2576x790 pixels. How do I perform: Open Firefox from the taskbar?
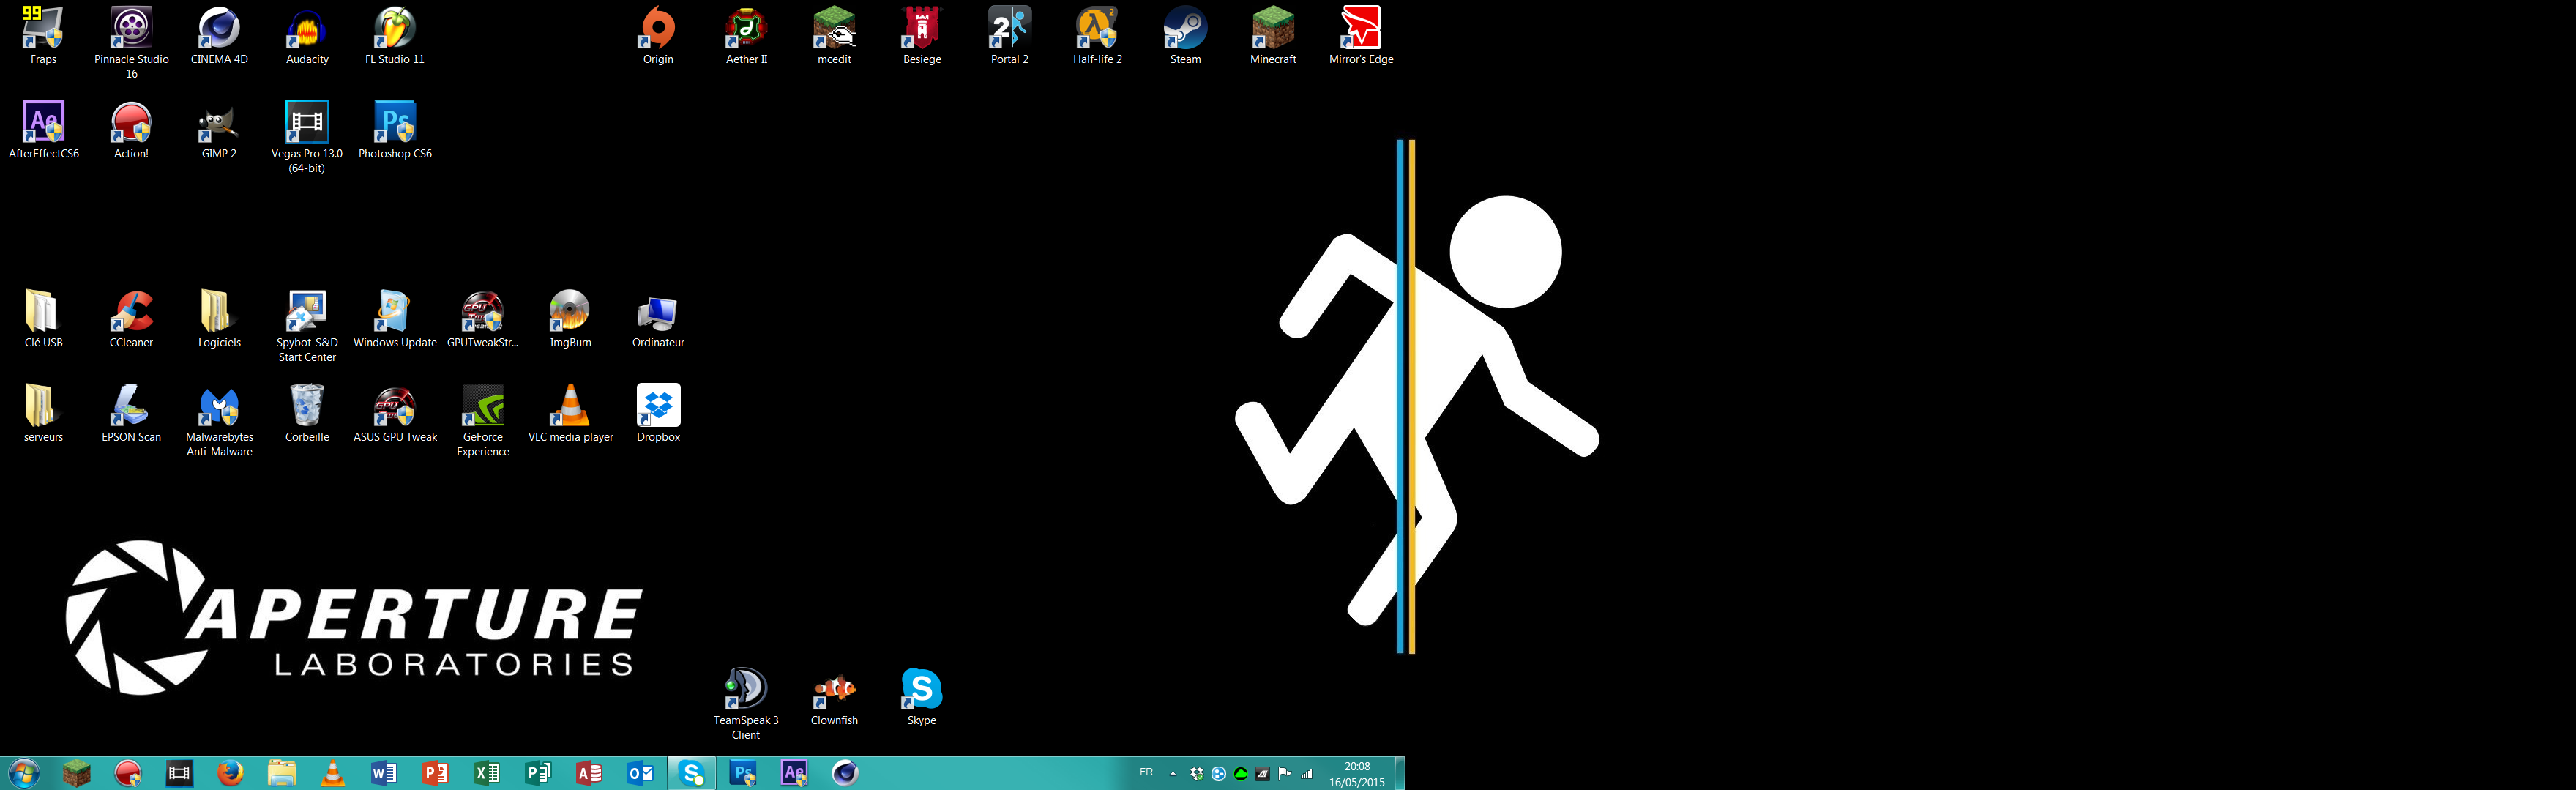point(230,773)
